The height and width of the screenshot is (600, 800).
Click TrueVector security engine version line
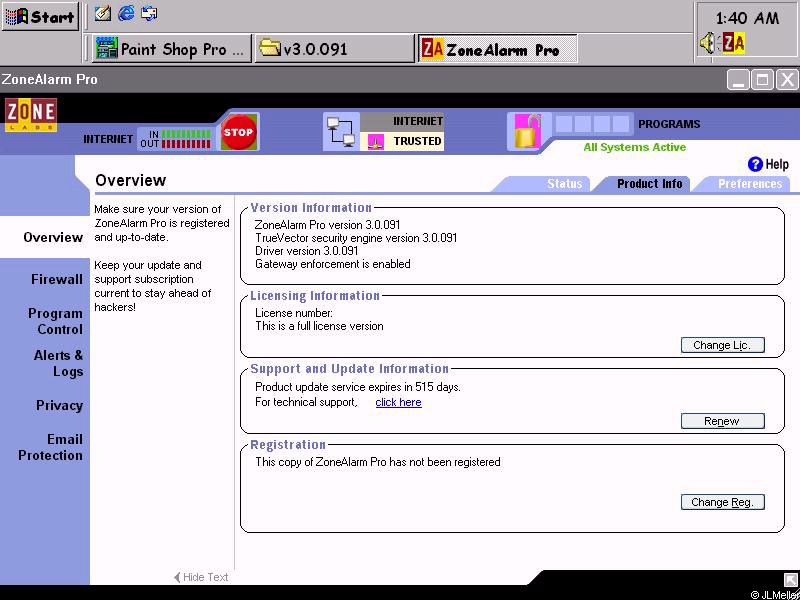[356, 238]
